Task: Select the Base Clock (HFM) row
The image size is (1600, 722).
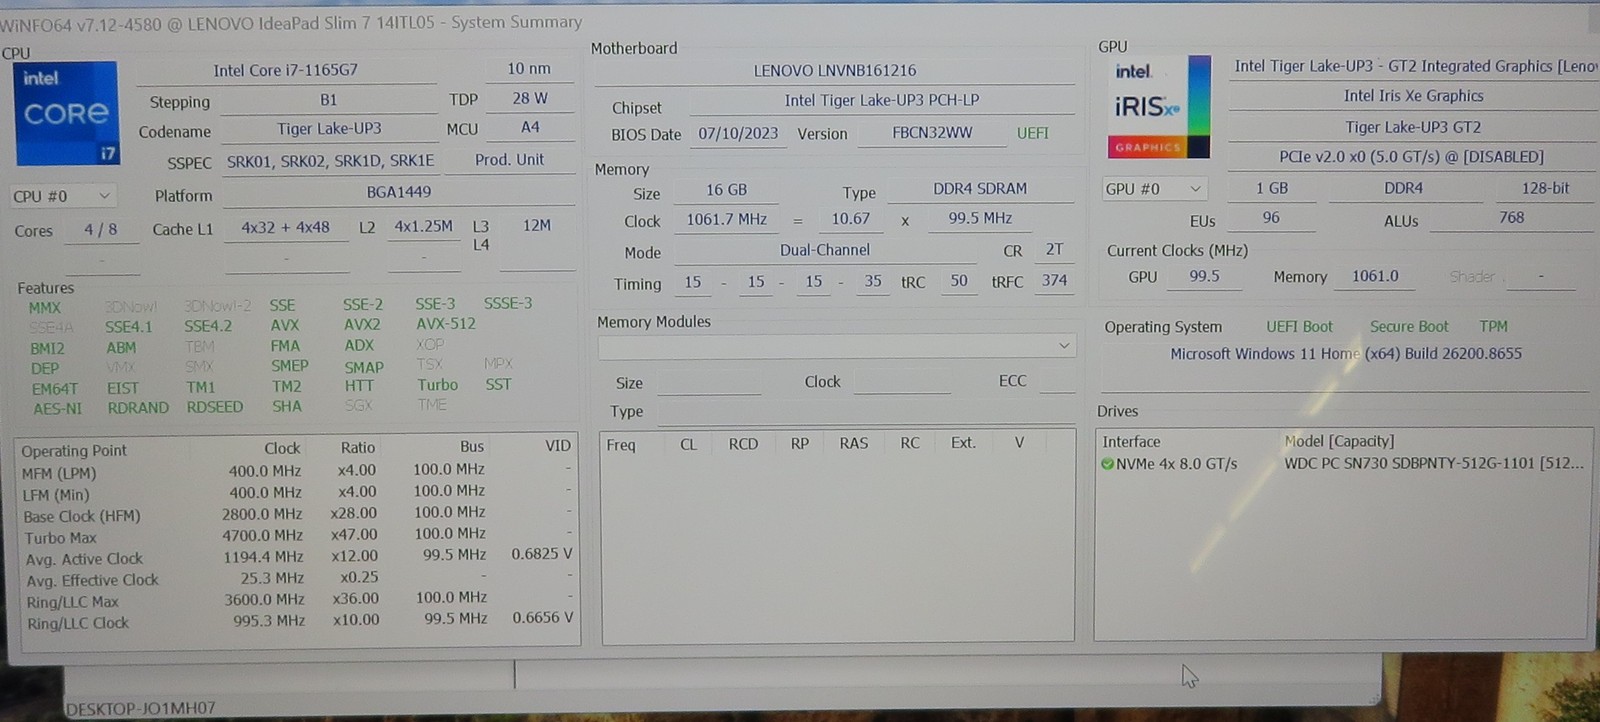Action: [298, 515]
